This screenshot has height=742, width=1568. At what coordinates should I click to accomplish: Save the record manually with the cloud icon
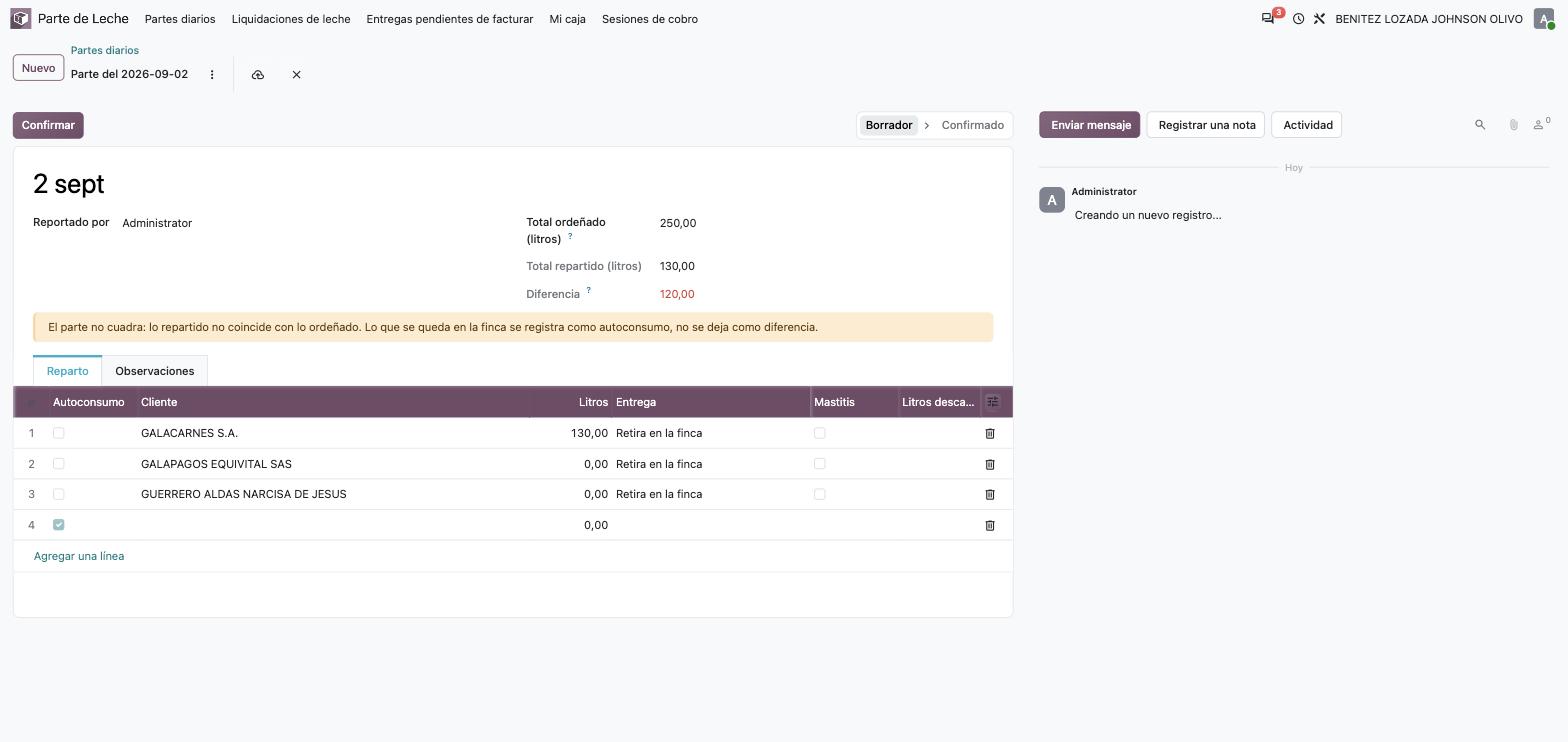point(258,75)
